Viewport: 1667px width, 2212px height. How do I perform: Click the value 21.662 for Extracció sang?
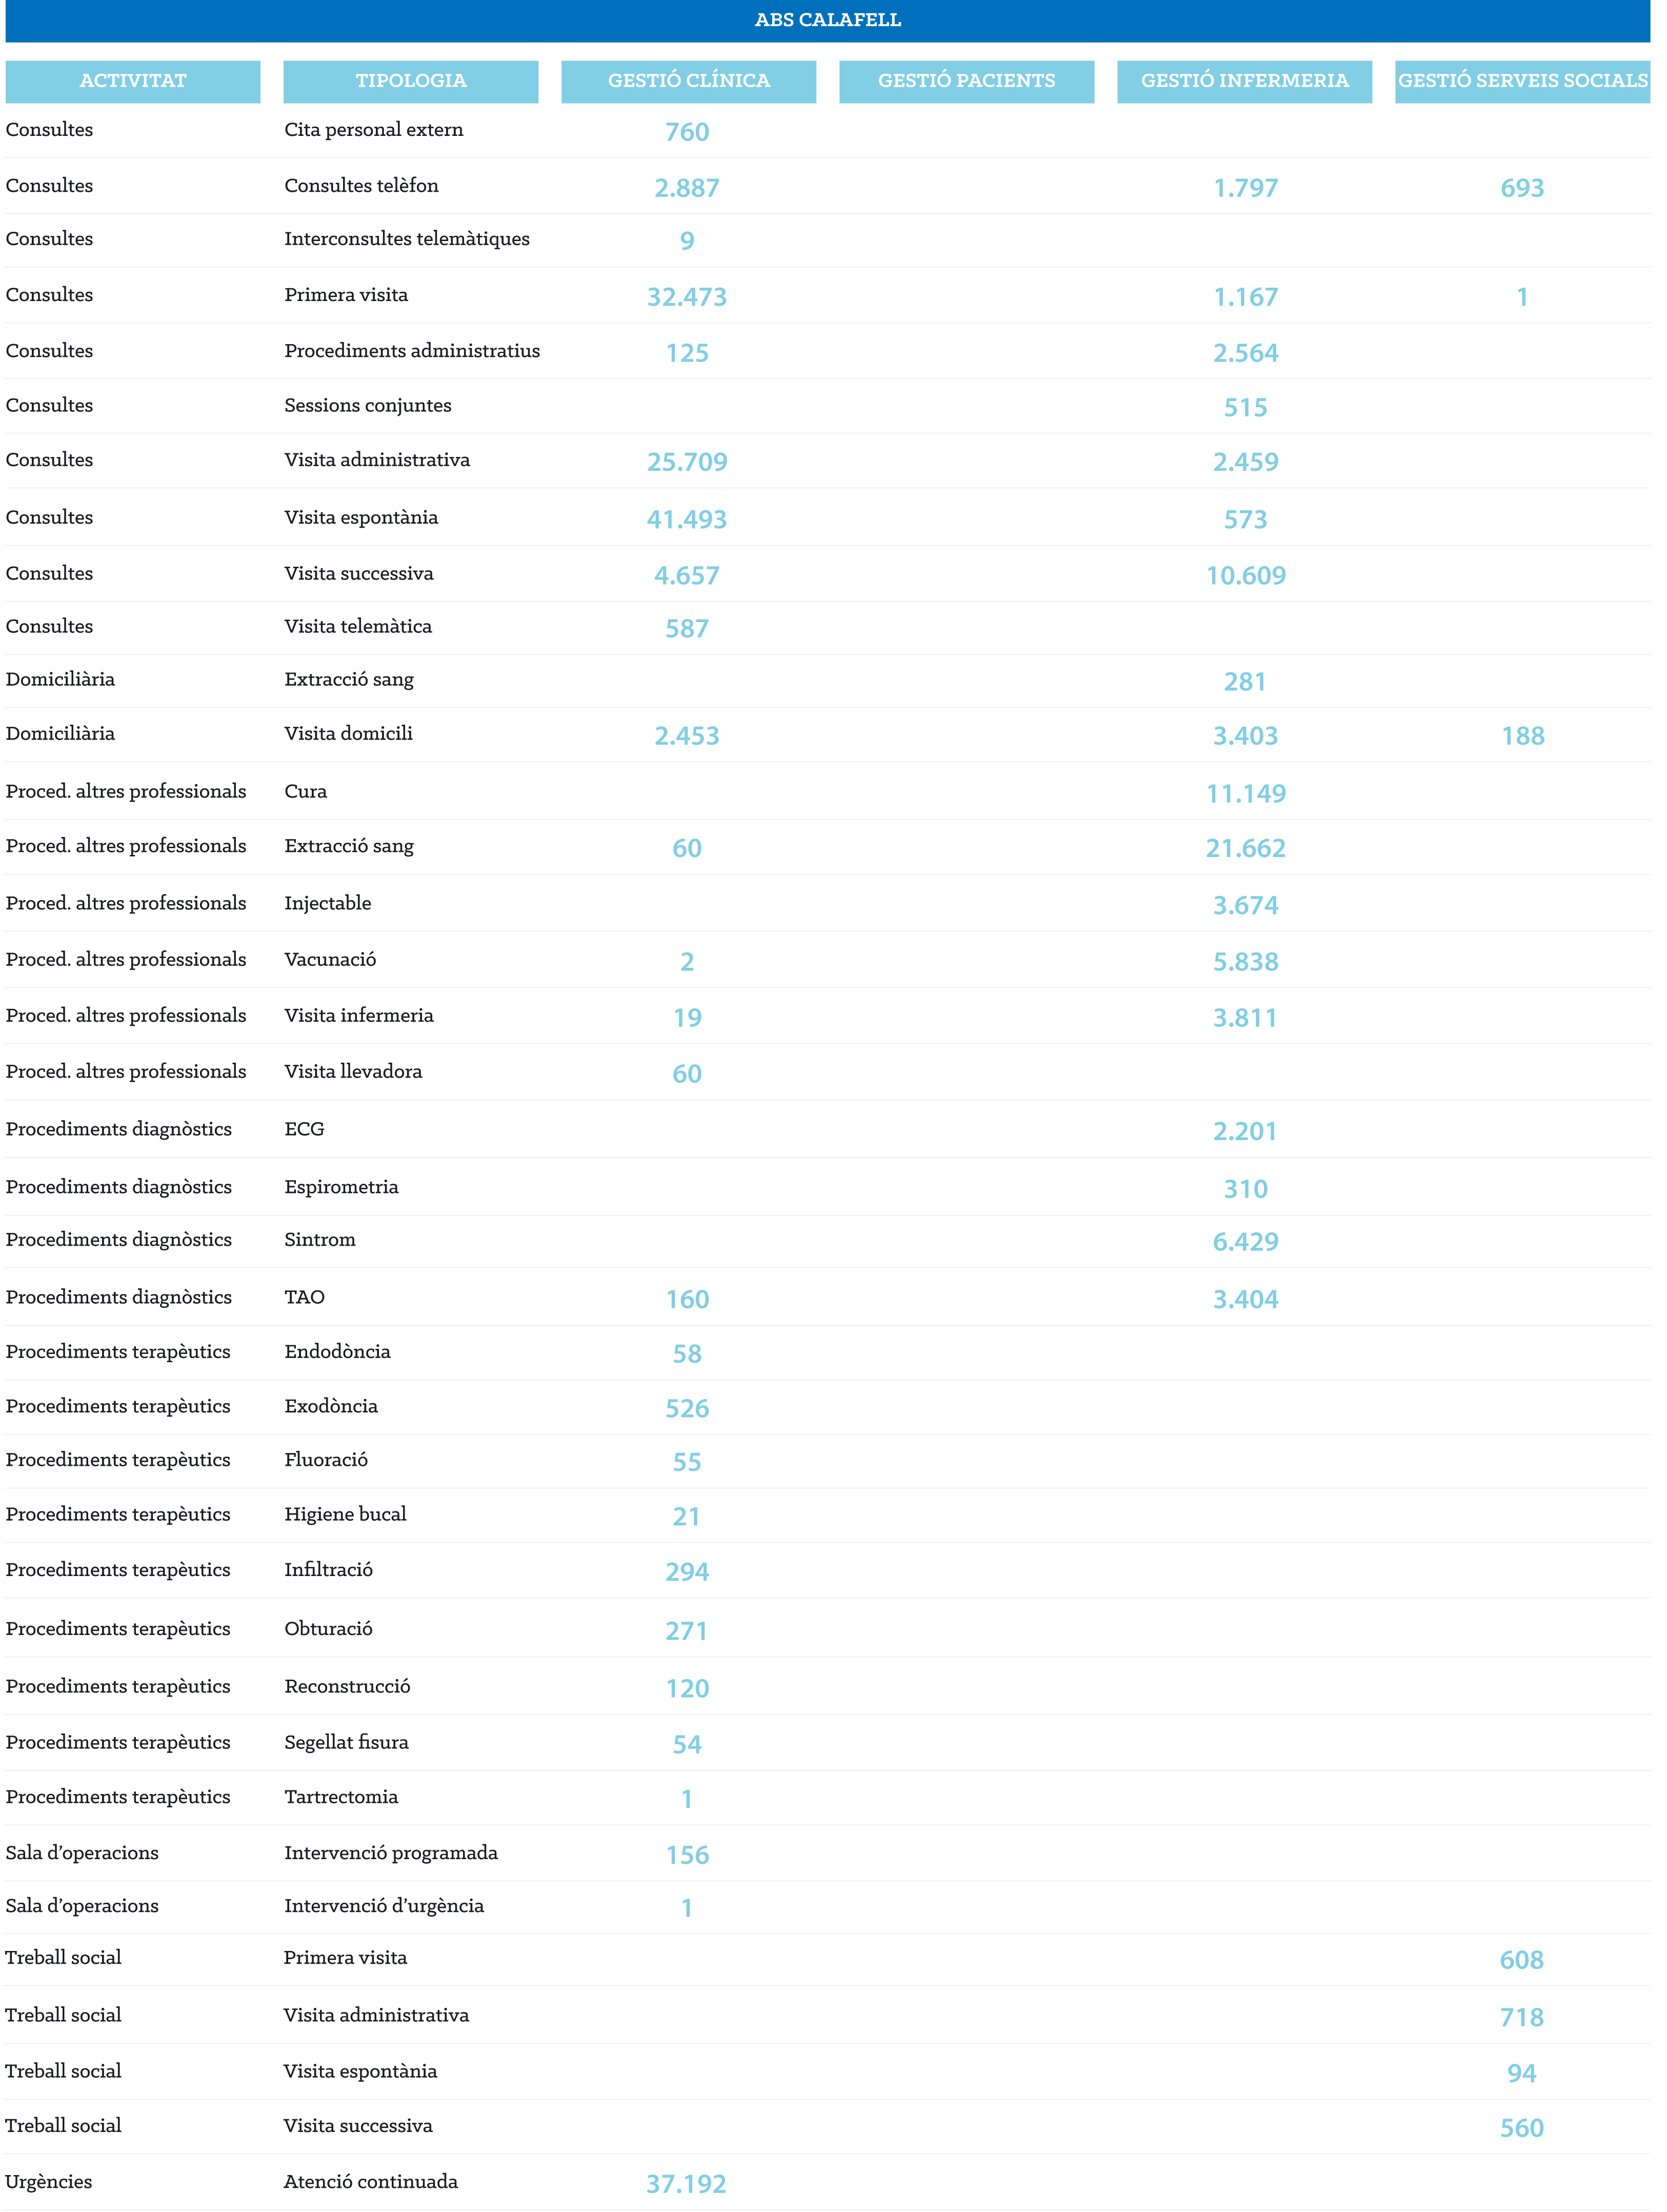click(x=1246, y=849)
